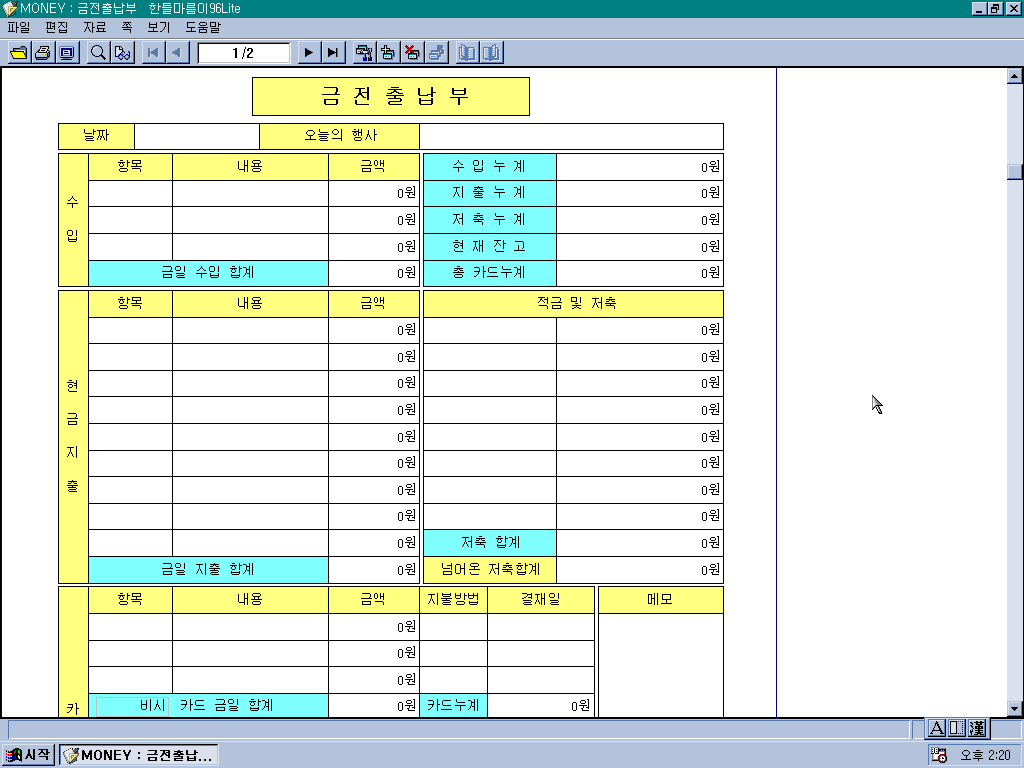Click the grayed-out duplicate record icon
1024x768 pixels.
pyautogui.click(x=436, y=53)
